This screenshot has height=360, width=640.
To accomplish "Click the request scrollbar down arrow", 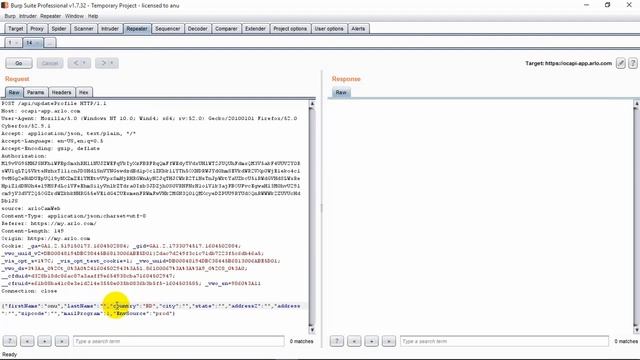I will coord(312,330).
